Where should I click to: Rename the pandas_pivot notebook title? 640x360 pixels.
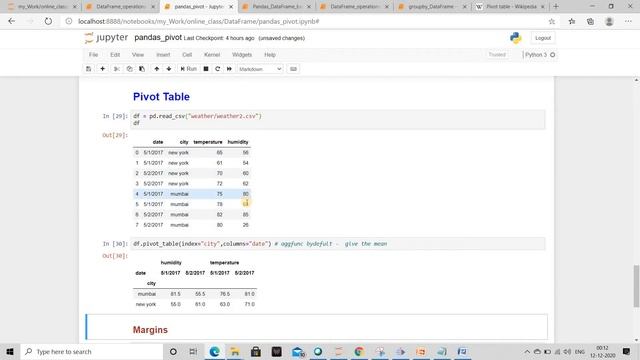click(x=158, y=38)
